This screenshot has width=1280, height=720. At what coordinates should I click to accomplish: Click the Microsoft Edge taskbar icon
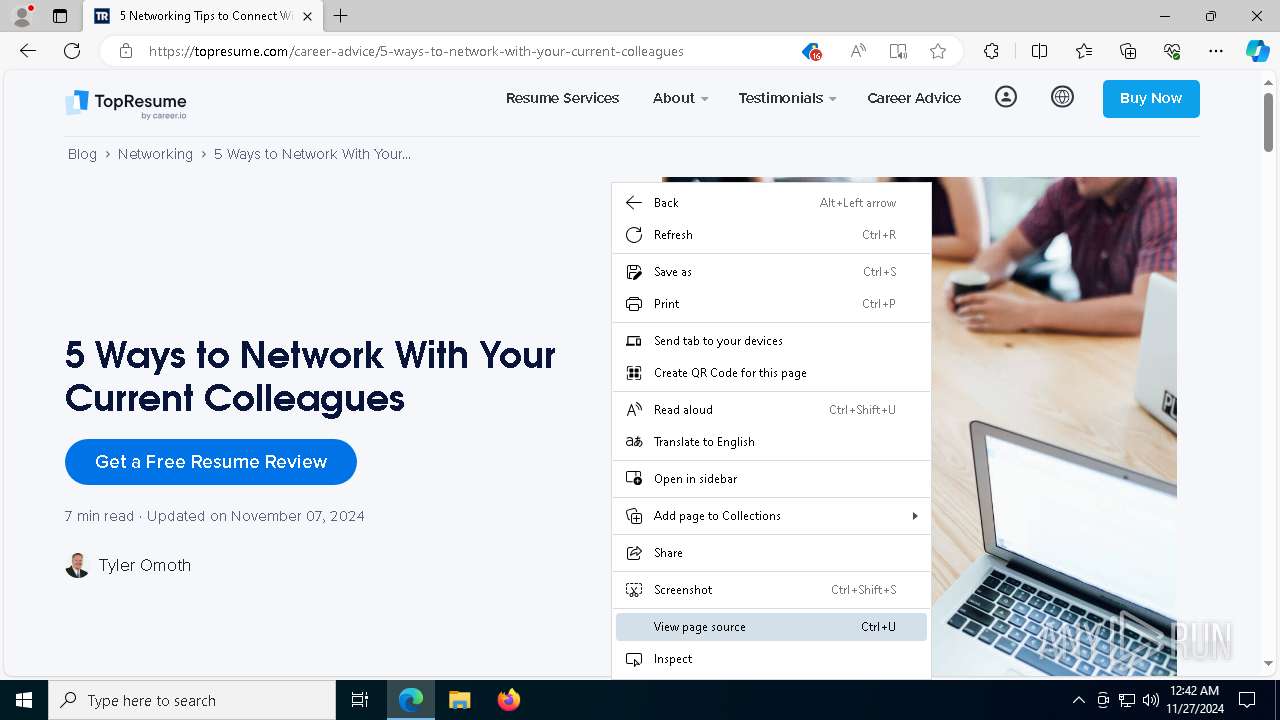coord(411,700)
